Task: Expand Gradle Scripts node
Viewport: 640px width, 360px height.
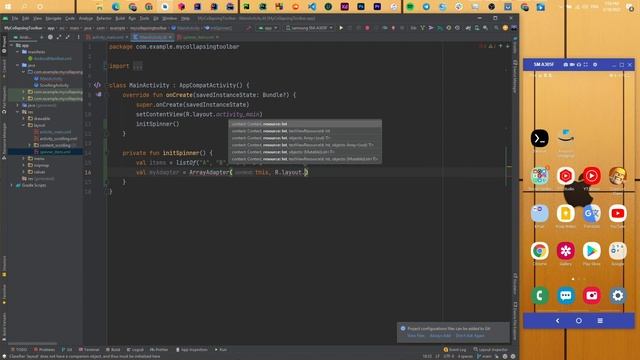Action: (11, 185)
